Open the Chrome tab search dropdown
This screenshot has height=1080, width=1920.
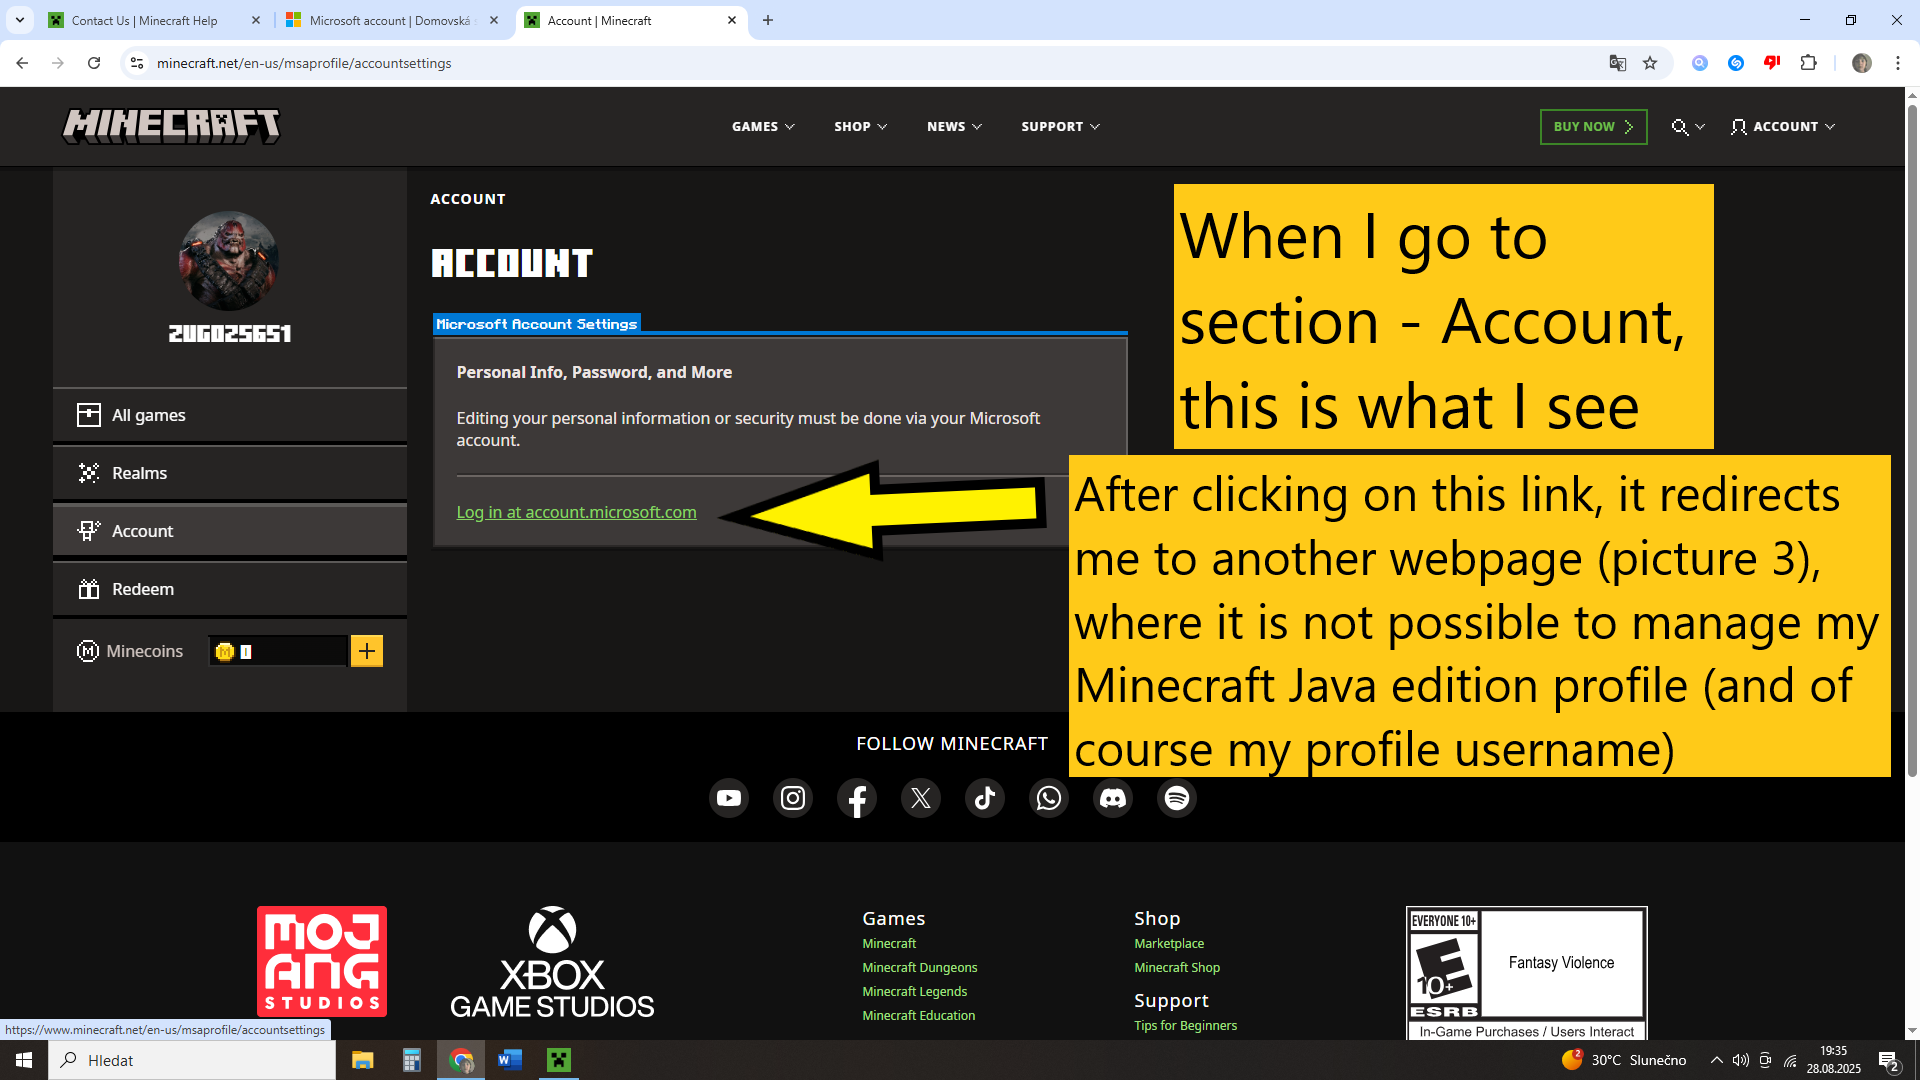pos(19,20)
